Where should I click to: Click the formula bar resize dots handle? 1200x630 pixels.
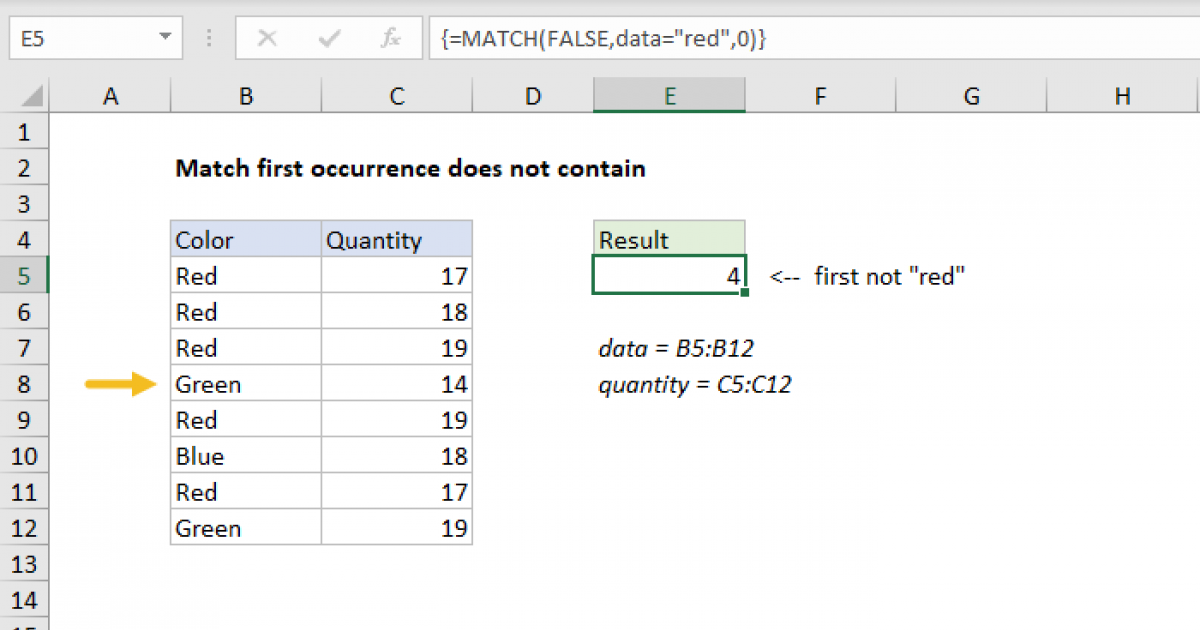coord(210,39)
